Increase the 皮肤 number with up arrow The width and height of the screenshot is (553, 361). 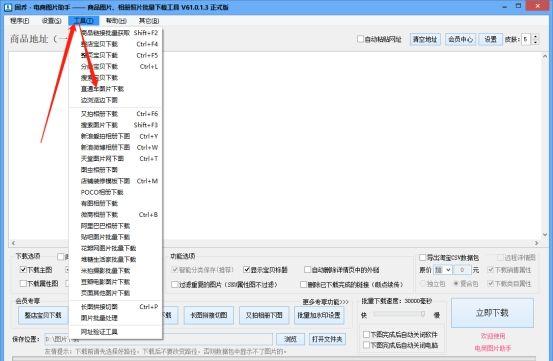pos(536,36)
